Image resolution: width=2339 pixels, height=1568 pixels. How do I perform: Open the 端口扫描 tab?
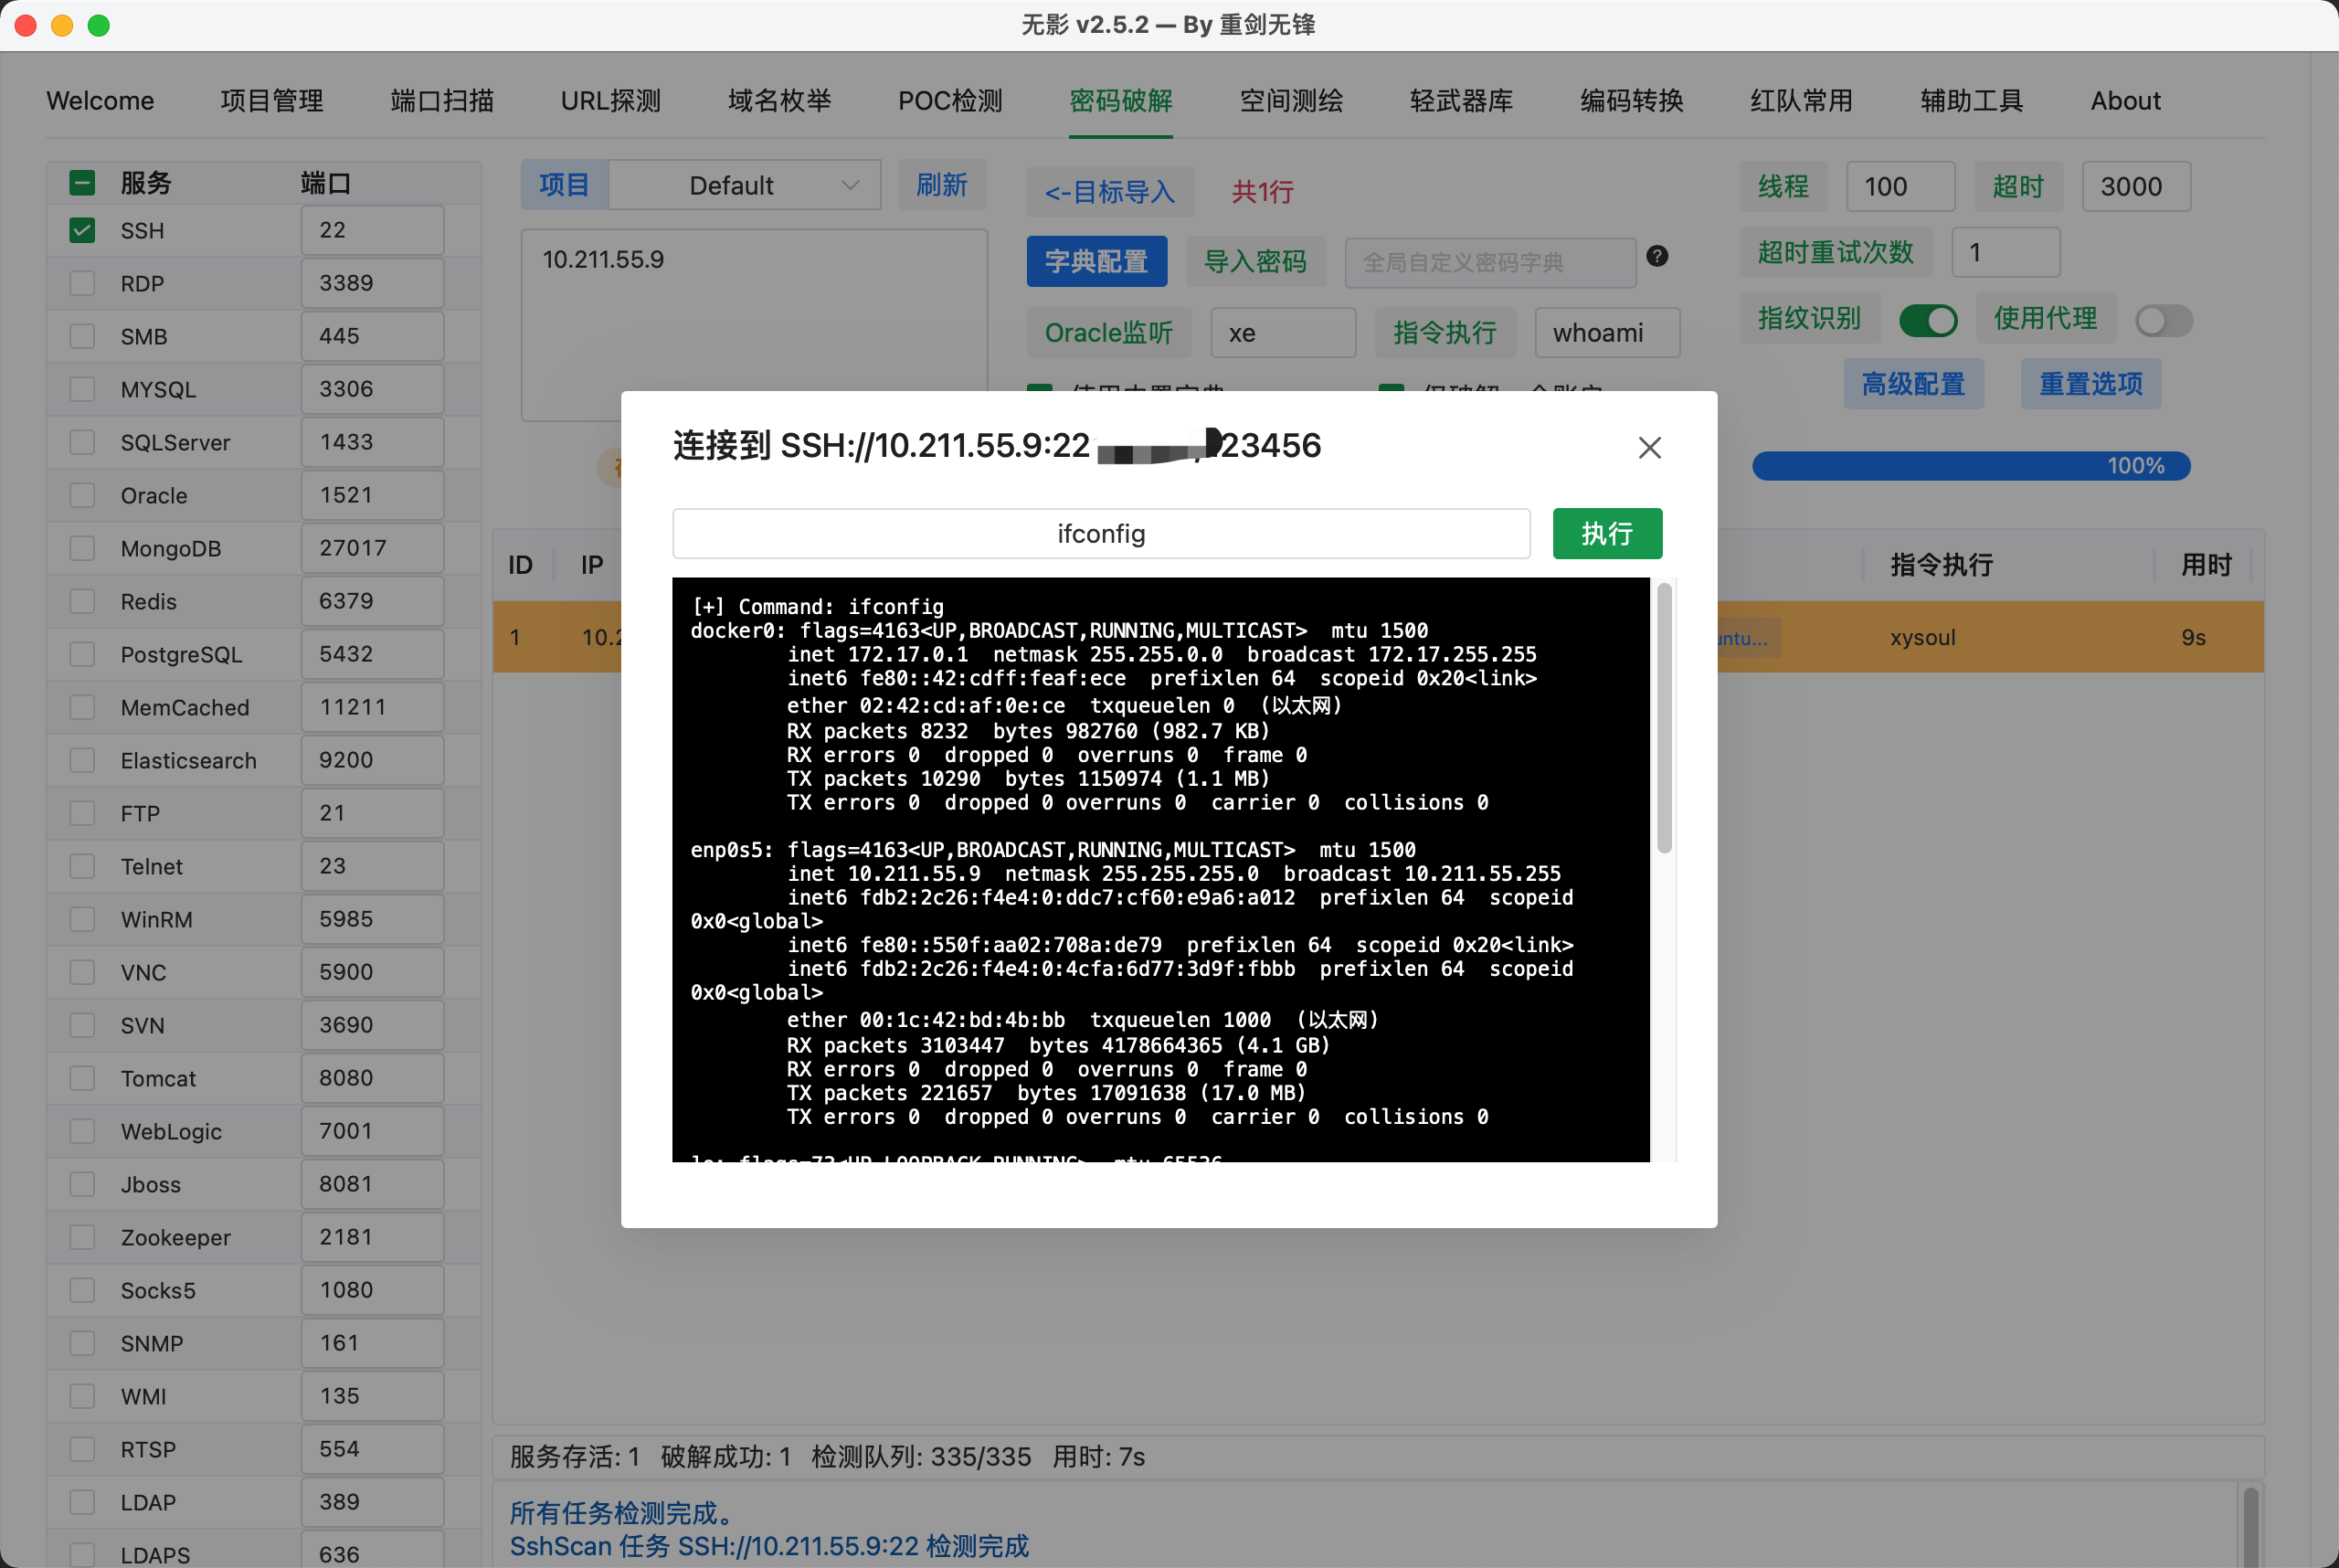click(x=441, y=101)
